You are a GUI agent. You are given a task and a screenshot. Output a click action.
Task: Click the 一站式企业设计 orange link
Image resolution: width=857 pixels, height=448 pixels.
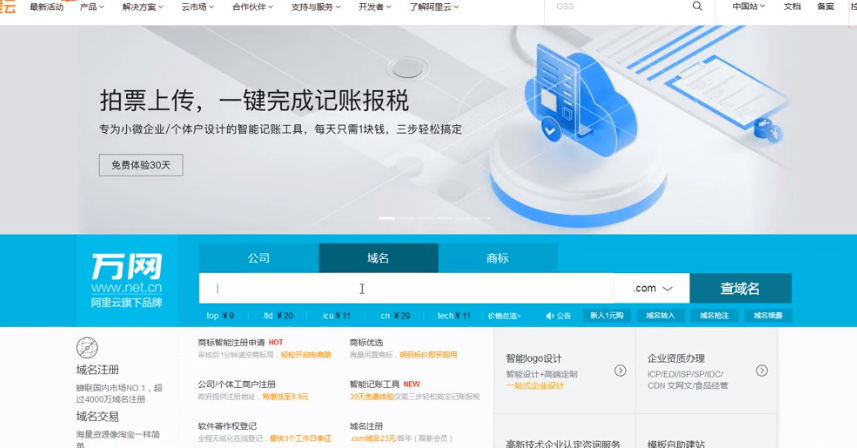[535, 386]
